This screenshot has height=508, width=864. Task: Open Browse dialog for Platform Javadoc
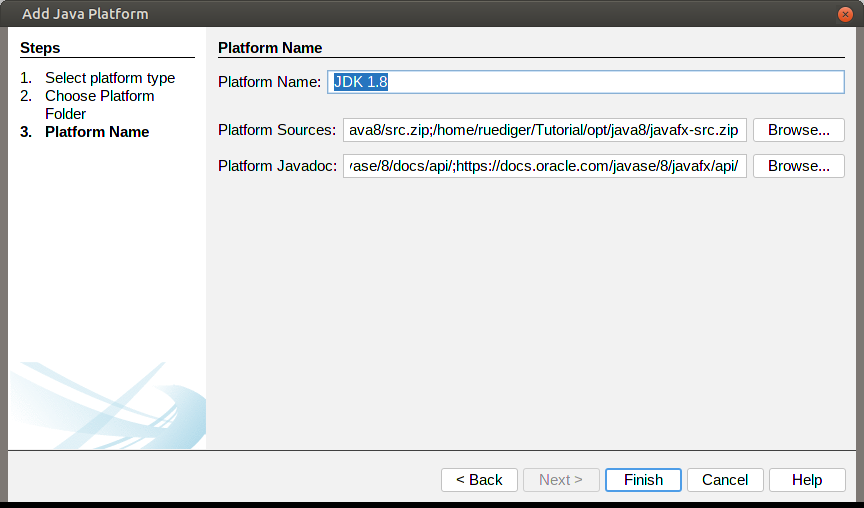[x=798, y=166]
